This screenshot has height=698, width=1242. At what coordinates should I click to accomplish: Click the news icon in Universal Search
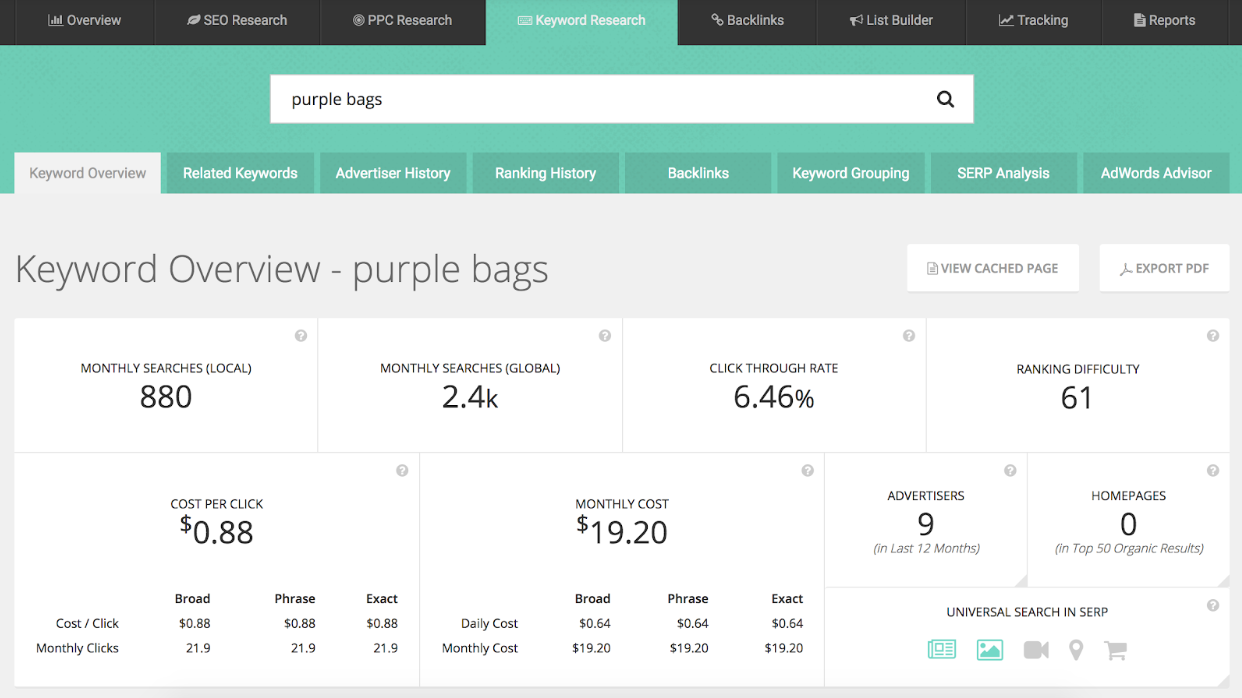[942, 650]
